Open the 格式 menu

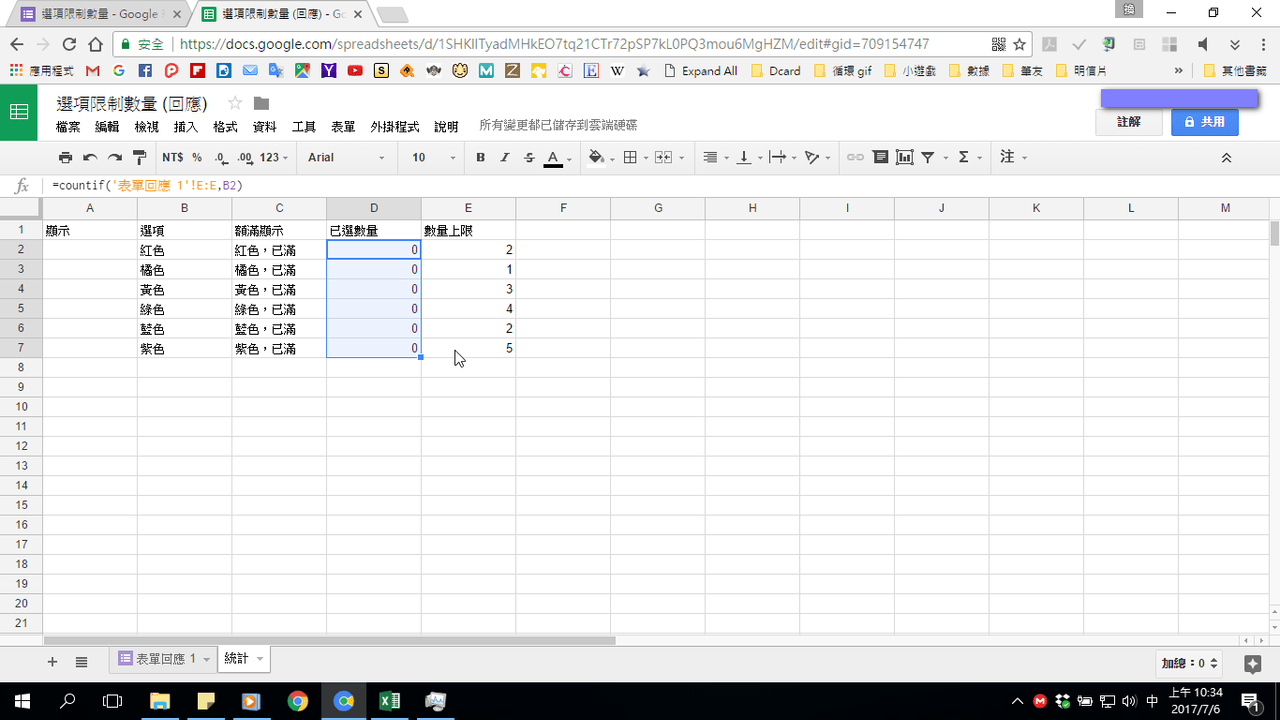pyautogui.click(x=225, y=127)
